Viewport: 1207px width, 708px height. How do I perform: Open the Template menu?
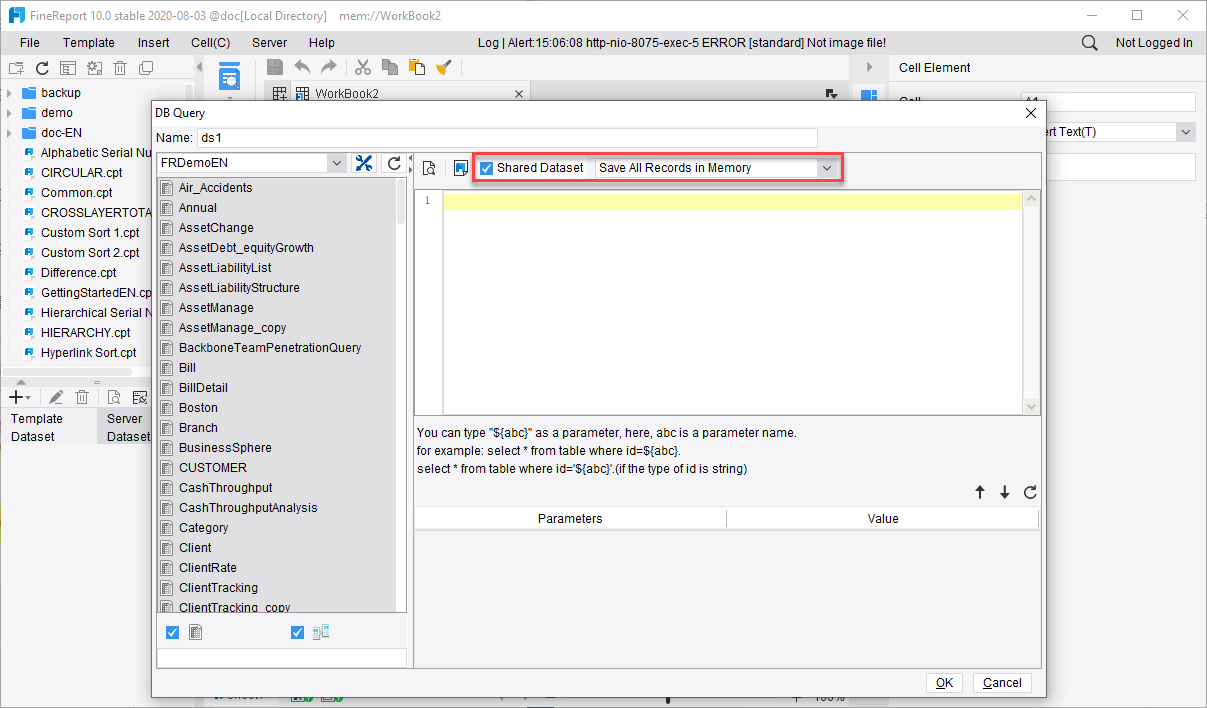[89, 43]
